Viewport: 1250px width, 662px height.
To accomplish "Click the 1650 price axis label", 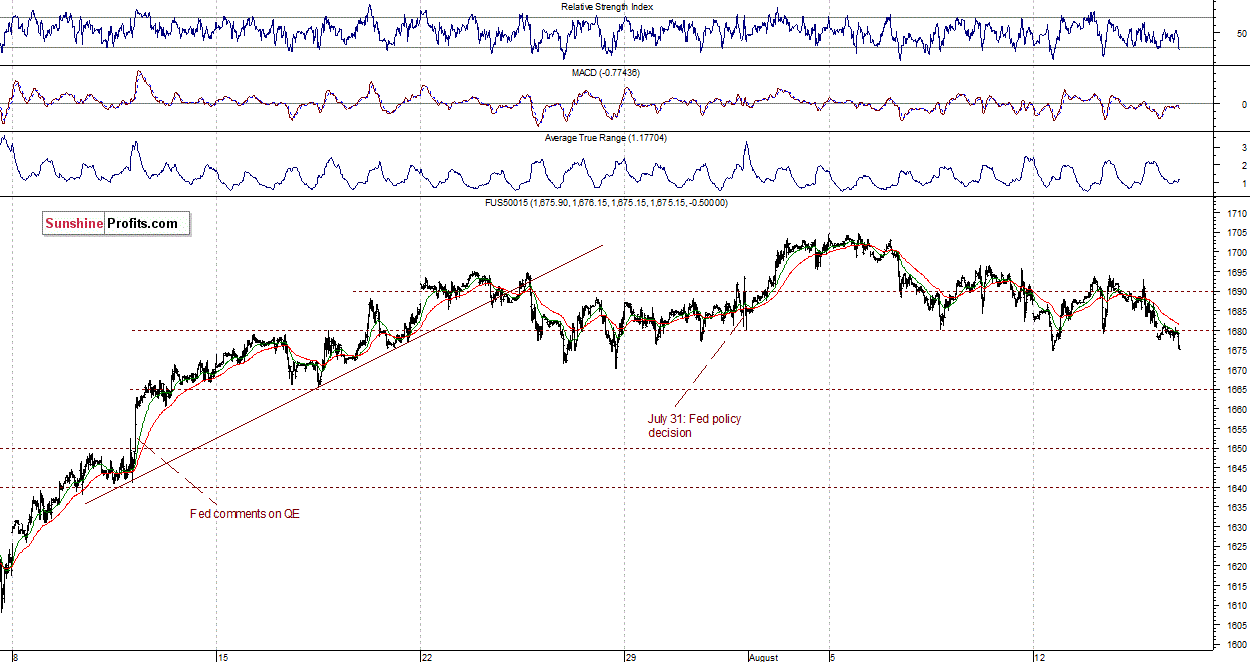I will pos(1236,449).
